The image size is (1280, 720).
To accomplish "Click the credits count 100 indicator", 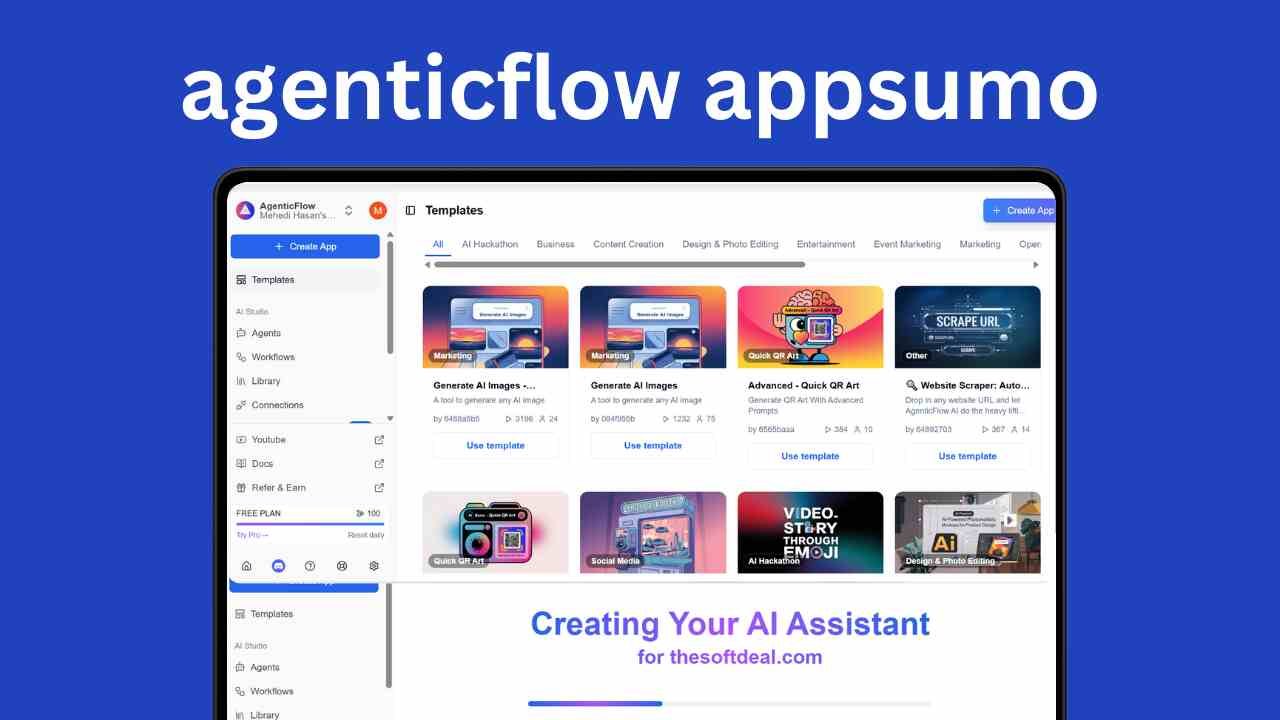I will point(369,513).
